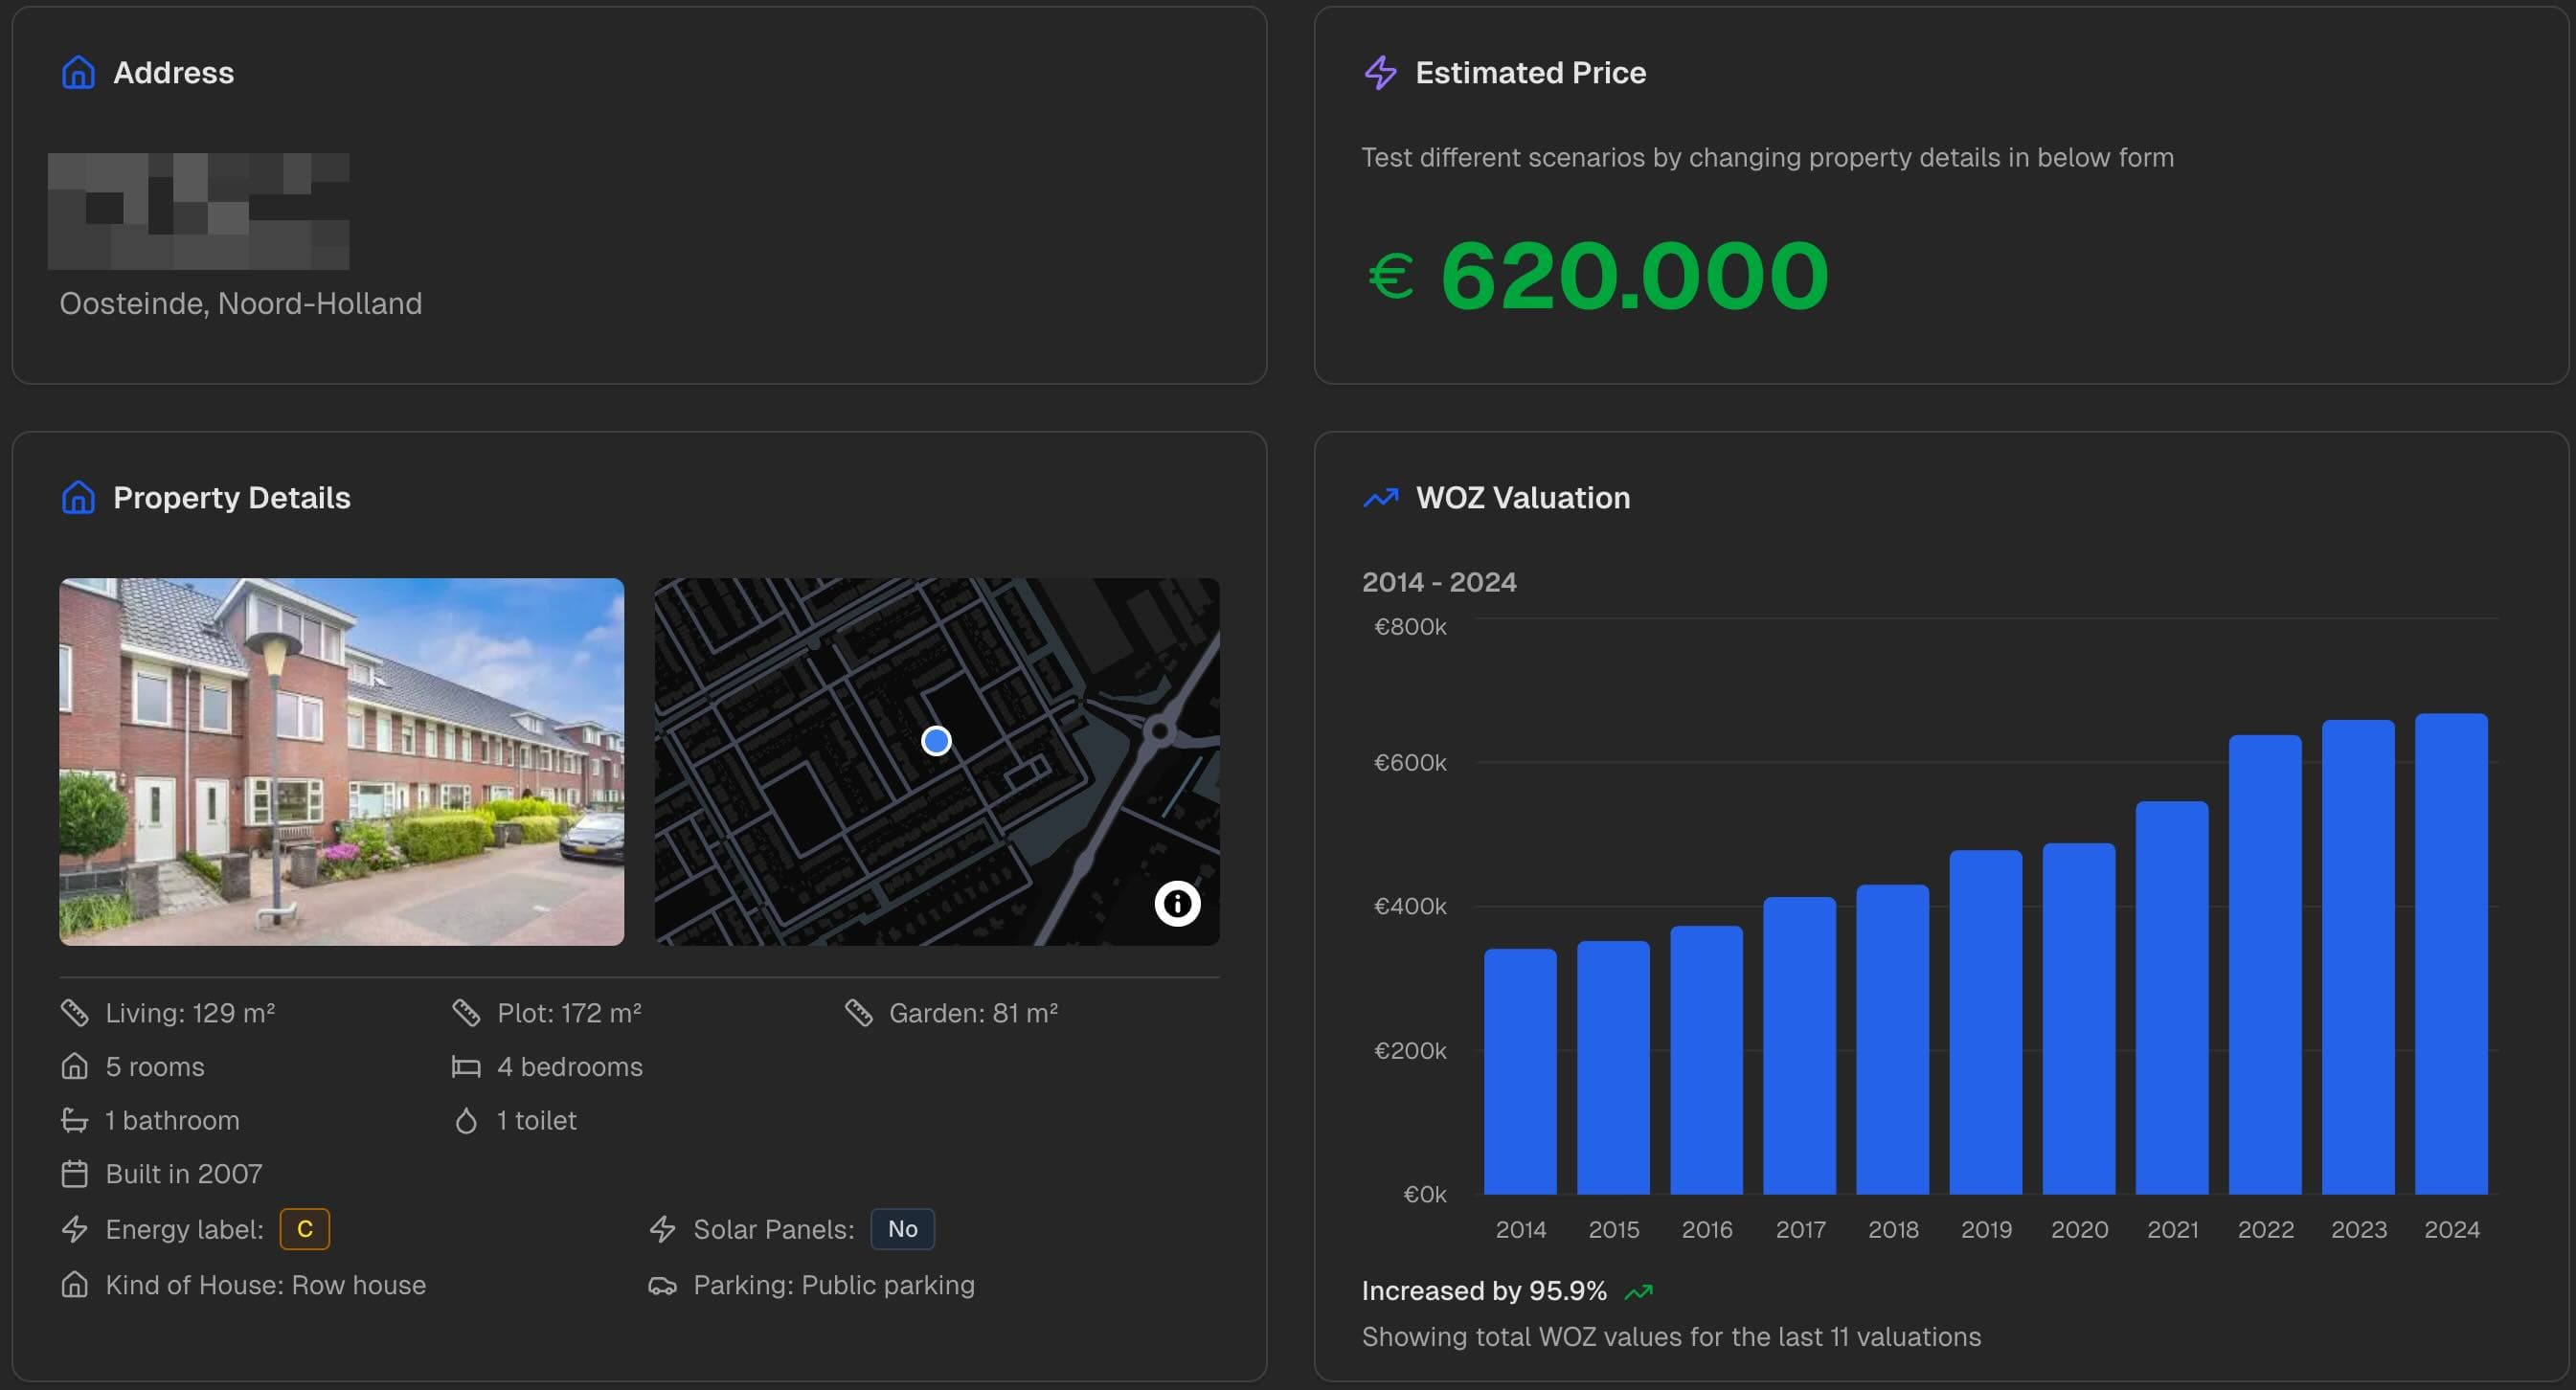Open the house photo thumbnail

click(341, 763)
